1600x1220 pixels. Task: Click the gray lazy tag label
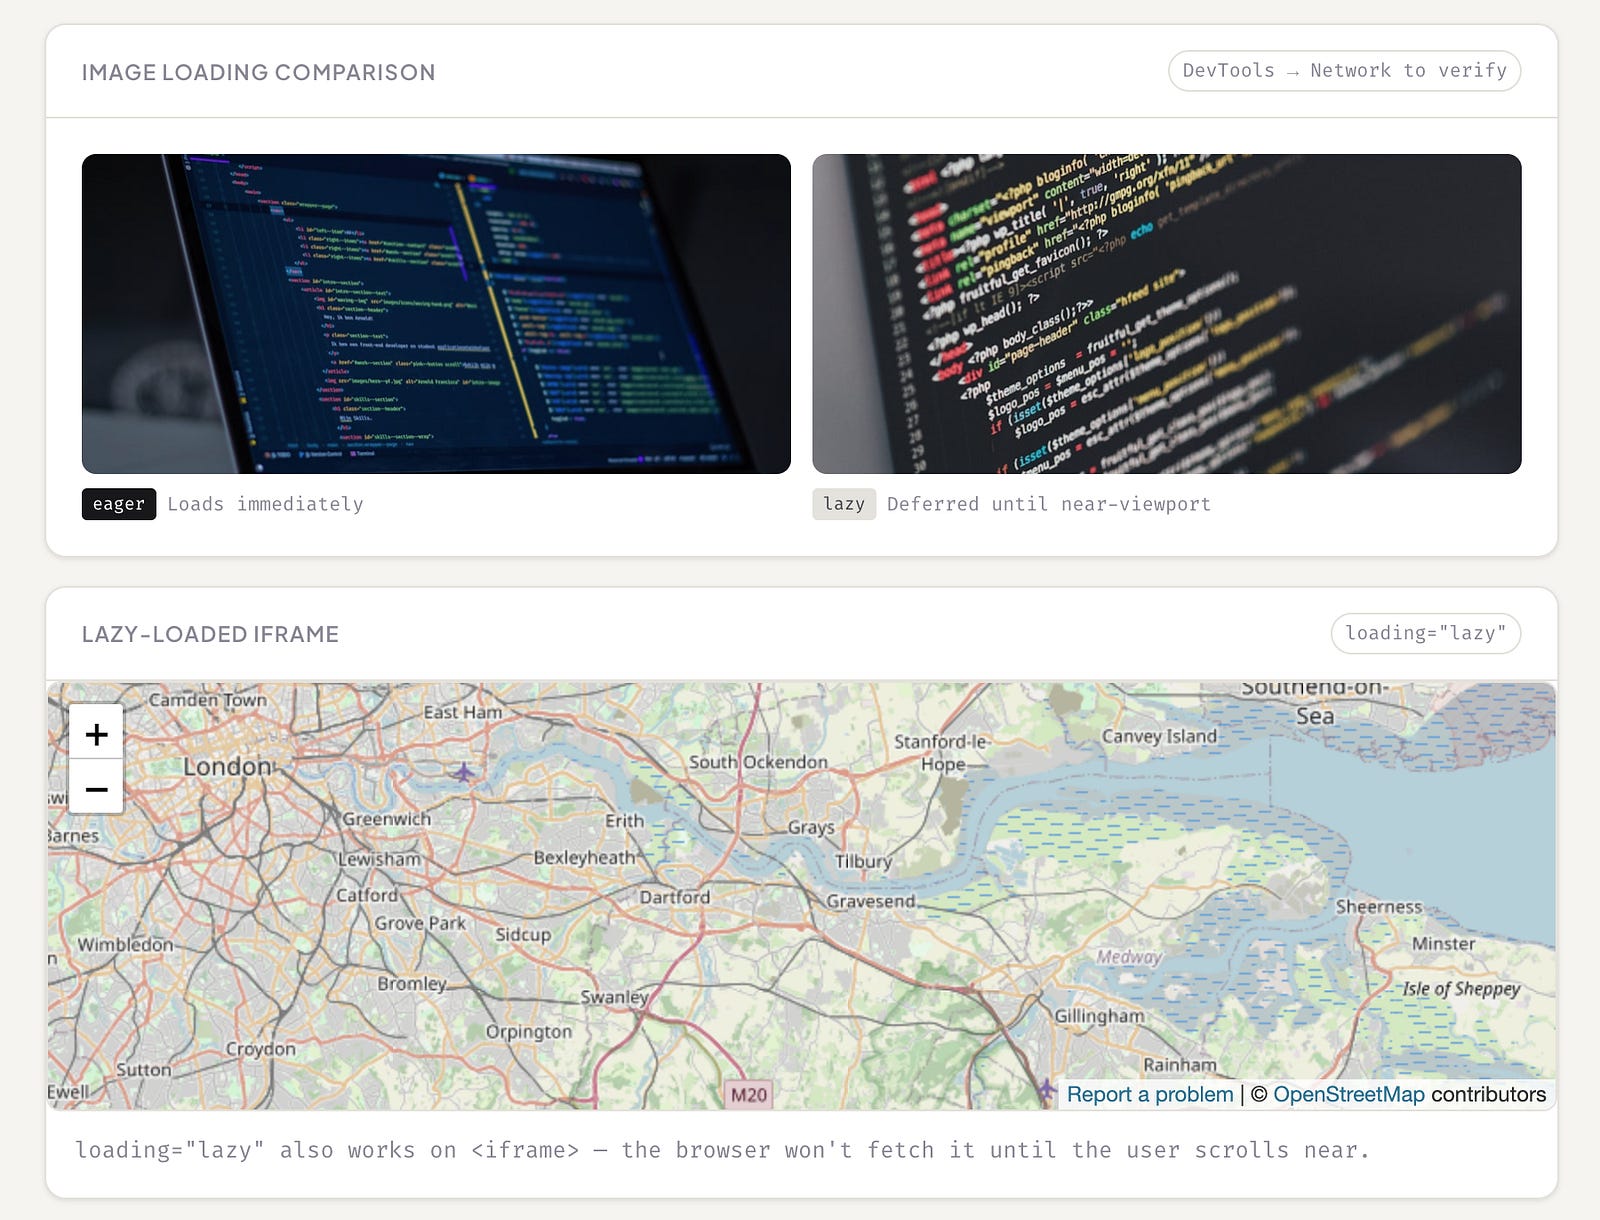click(844, 504)
